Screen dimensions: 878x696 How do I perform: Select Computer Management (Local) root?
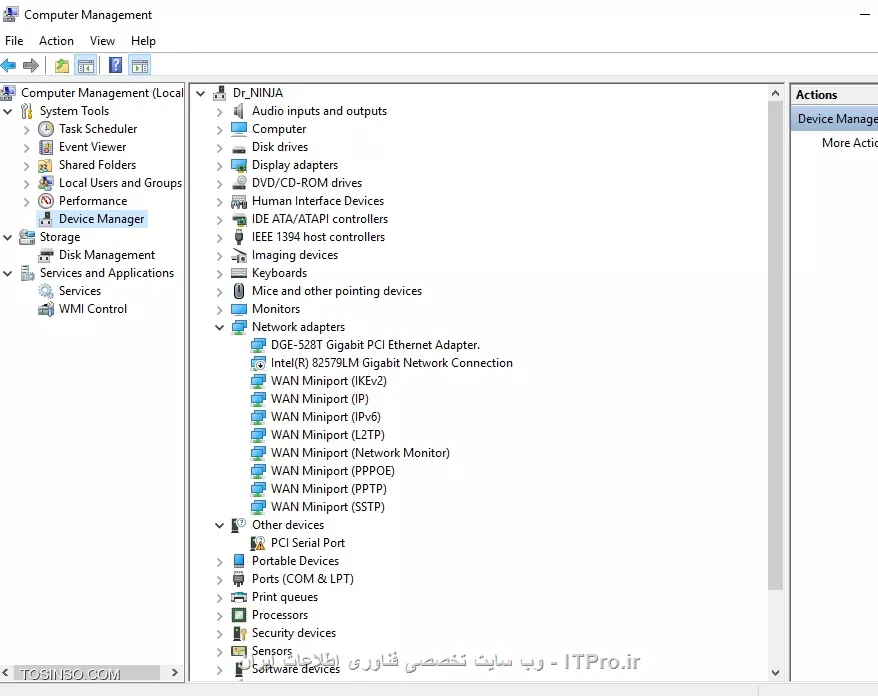(101, 93)
